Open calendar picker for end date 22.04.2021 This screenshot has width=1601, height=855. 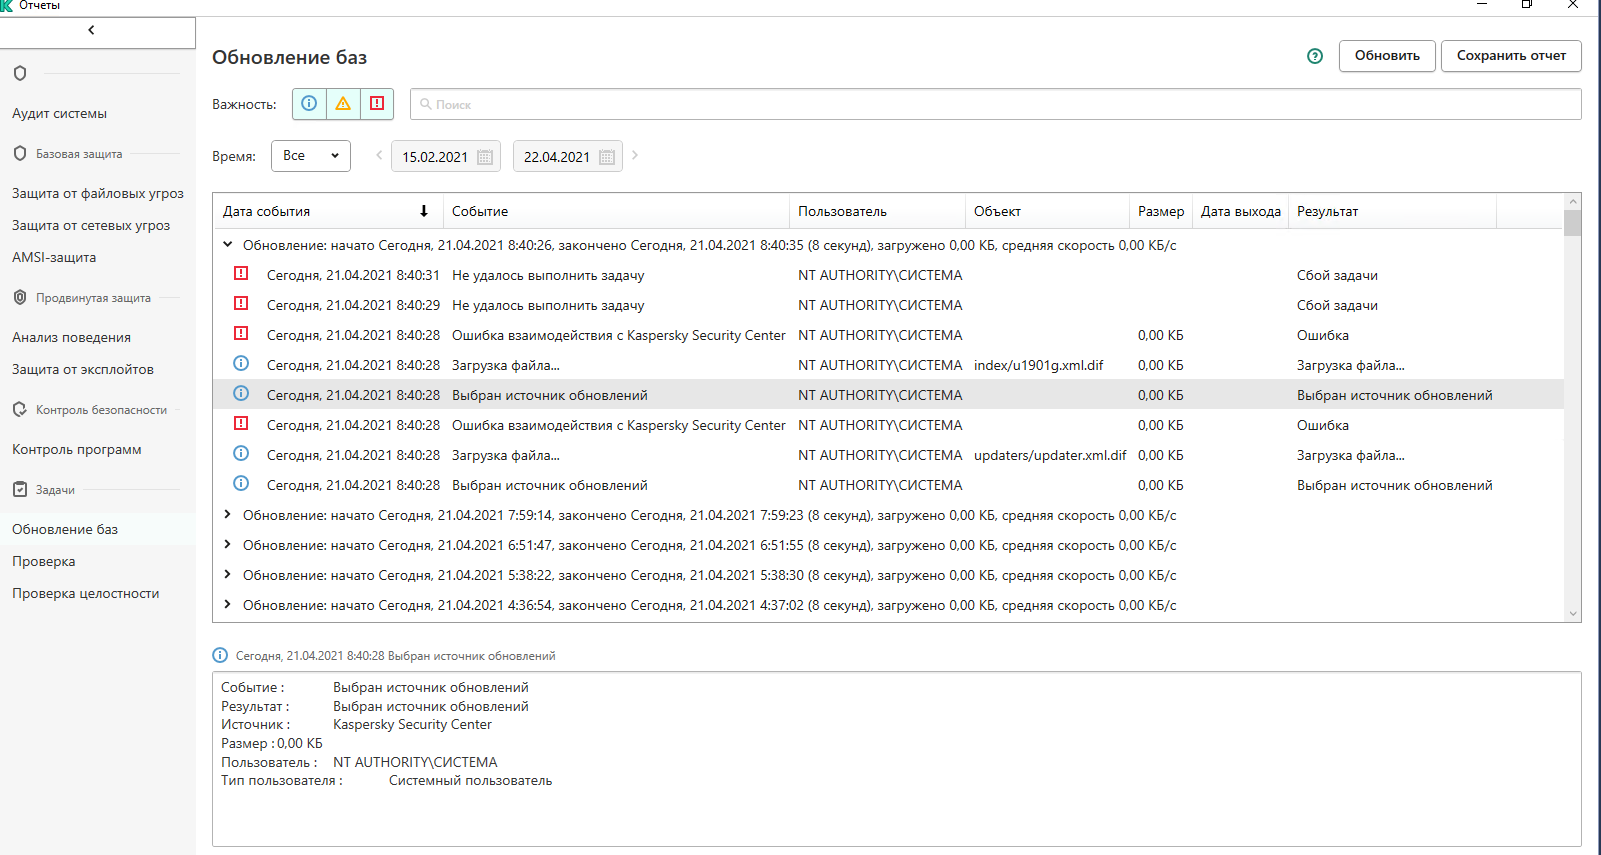point(606,157)
